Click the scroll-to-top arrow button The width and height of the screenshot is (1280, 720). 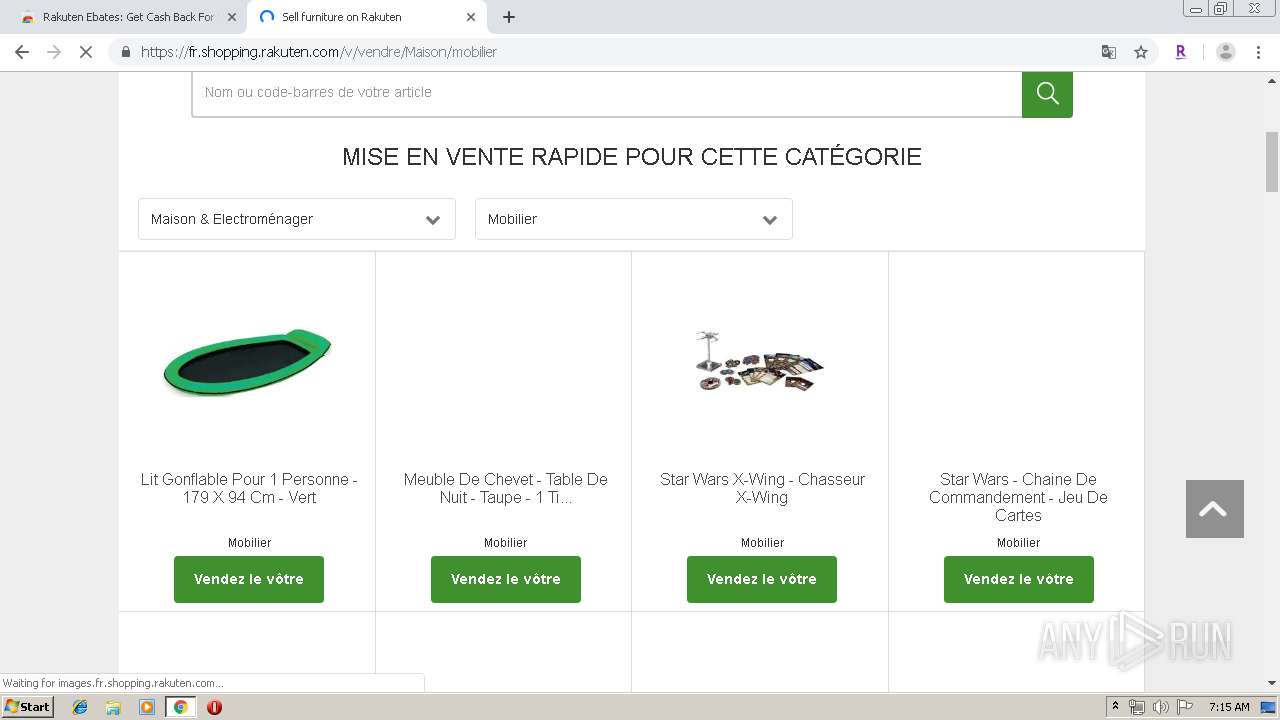(x=1214, y=509)
